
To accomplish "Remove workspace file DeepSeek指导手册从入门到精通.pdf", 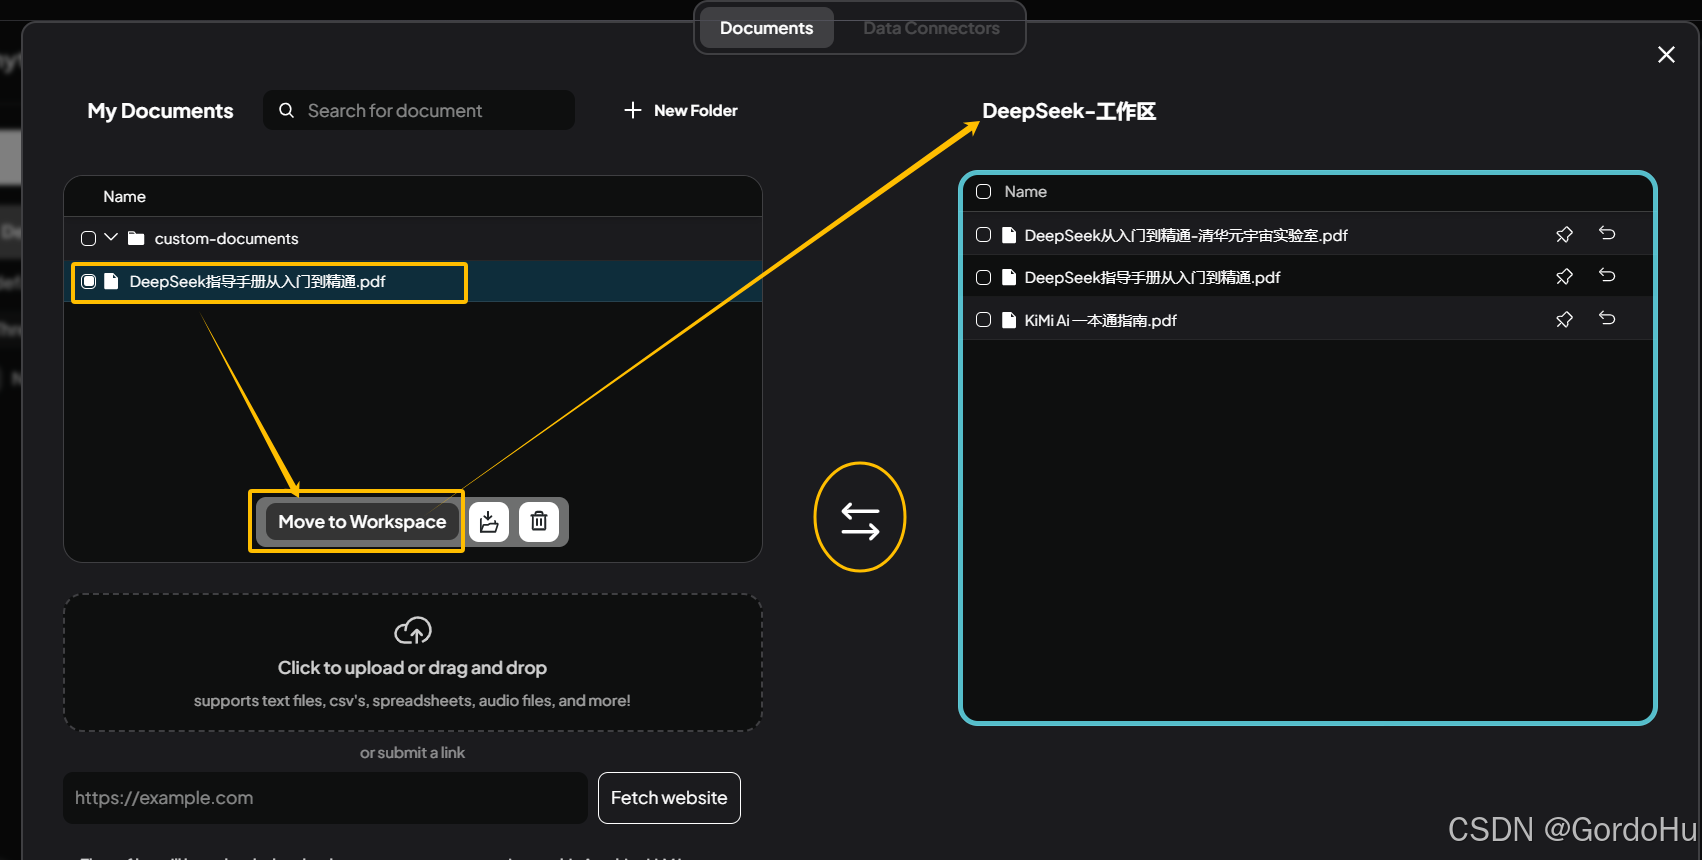I will tap(1607, 275).
